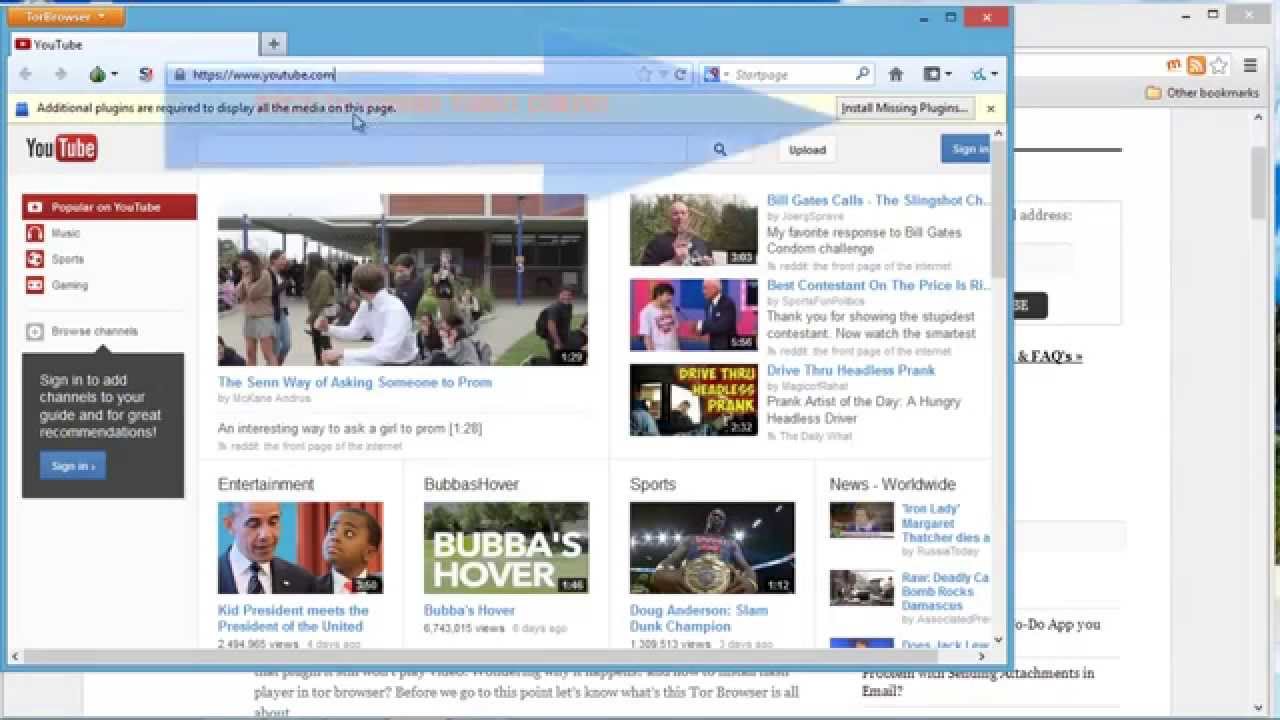Click Install Missing Plugins button
Image resolution: width=1280 pixels, height=720 pixels.
click(904, 108)
